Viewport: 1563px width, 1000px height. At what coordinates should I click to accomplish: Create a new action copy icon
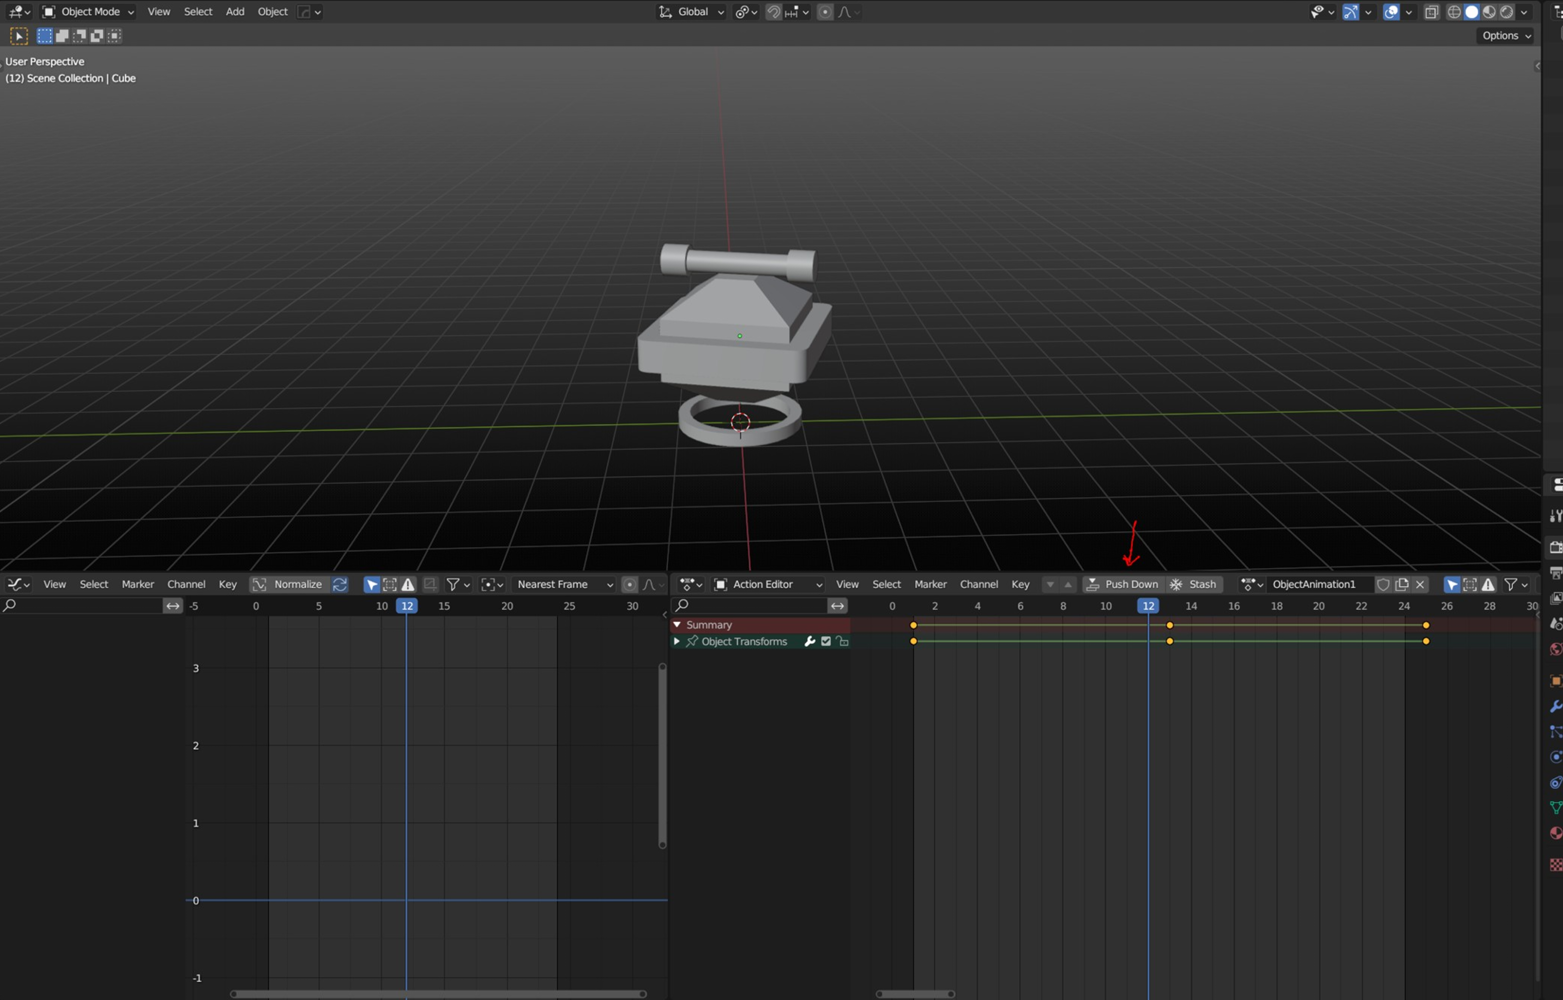(x=1402, y=584)
